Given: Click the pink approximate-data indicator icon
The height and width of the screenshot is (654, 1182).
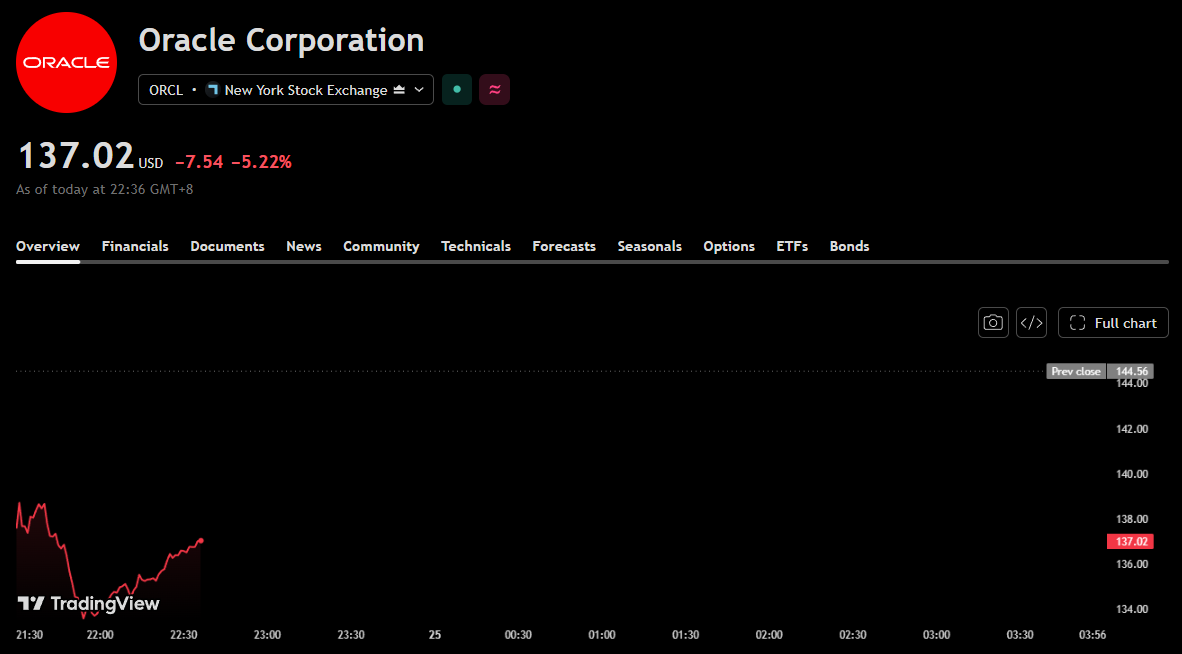Looking at the screenshot, I should (495, 90).
